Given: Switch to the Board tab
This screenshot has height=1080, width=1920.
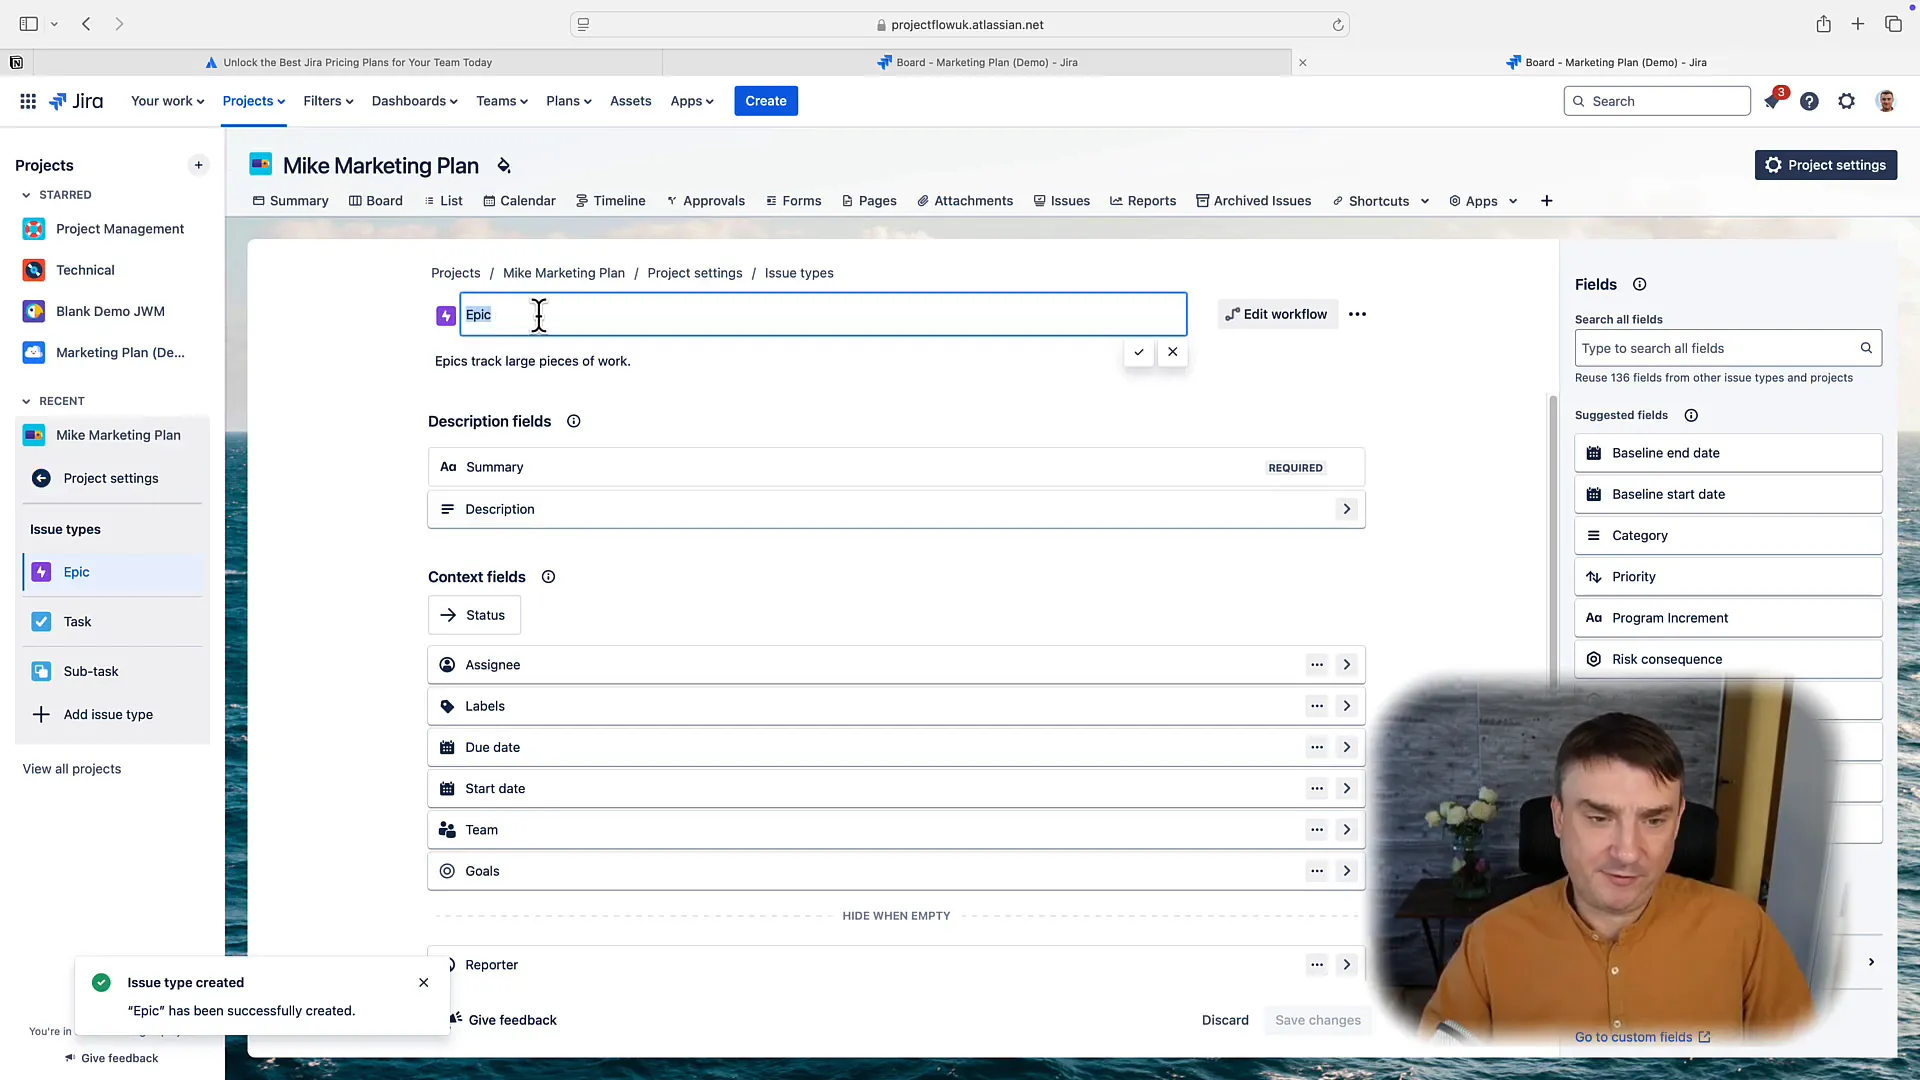Looking at the screenshot, I should pos(375,201).
